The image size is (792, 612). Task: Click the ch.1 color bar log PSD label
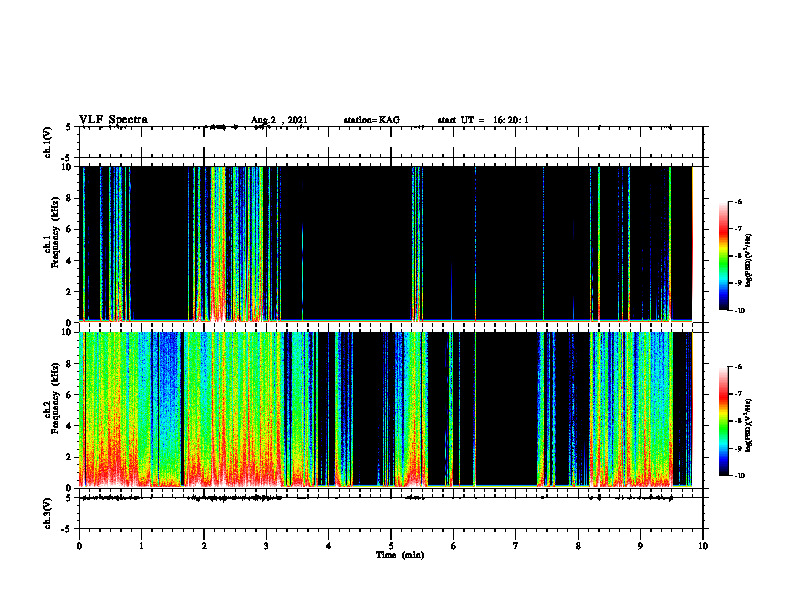point(749,261)
